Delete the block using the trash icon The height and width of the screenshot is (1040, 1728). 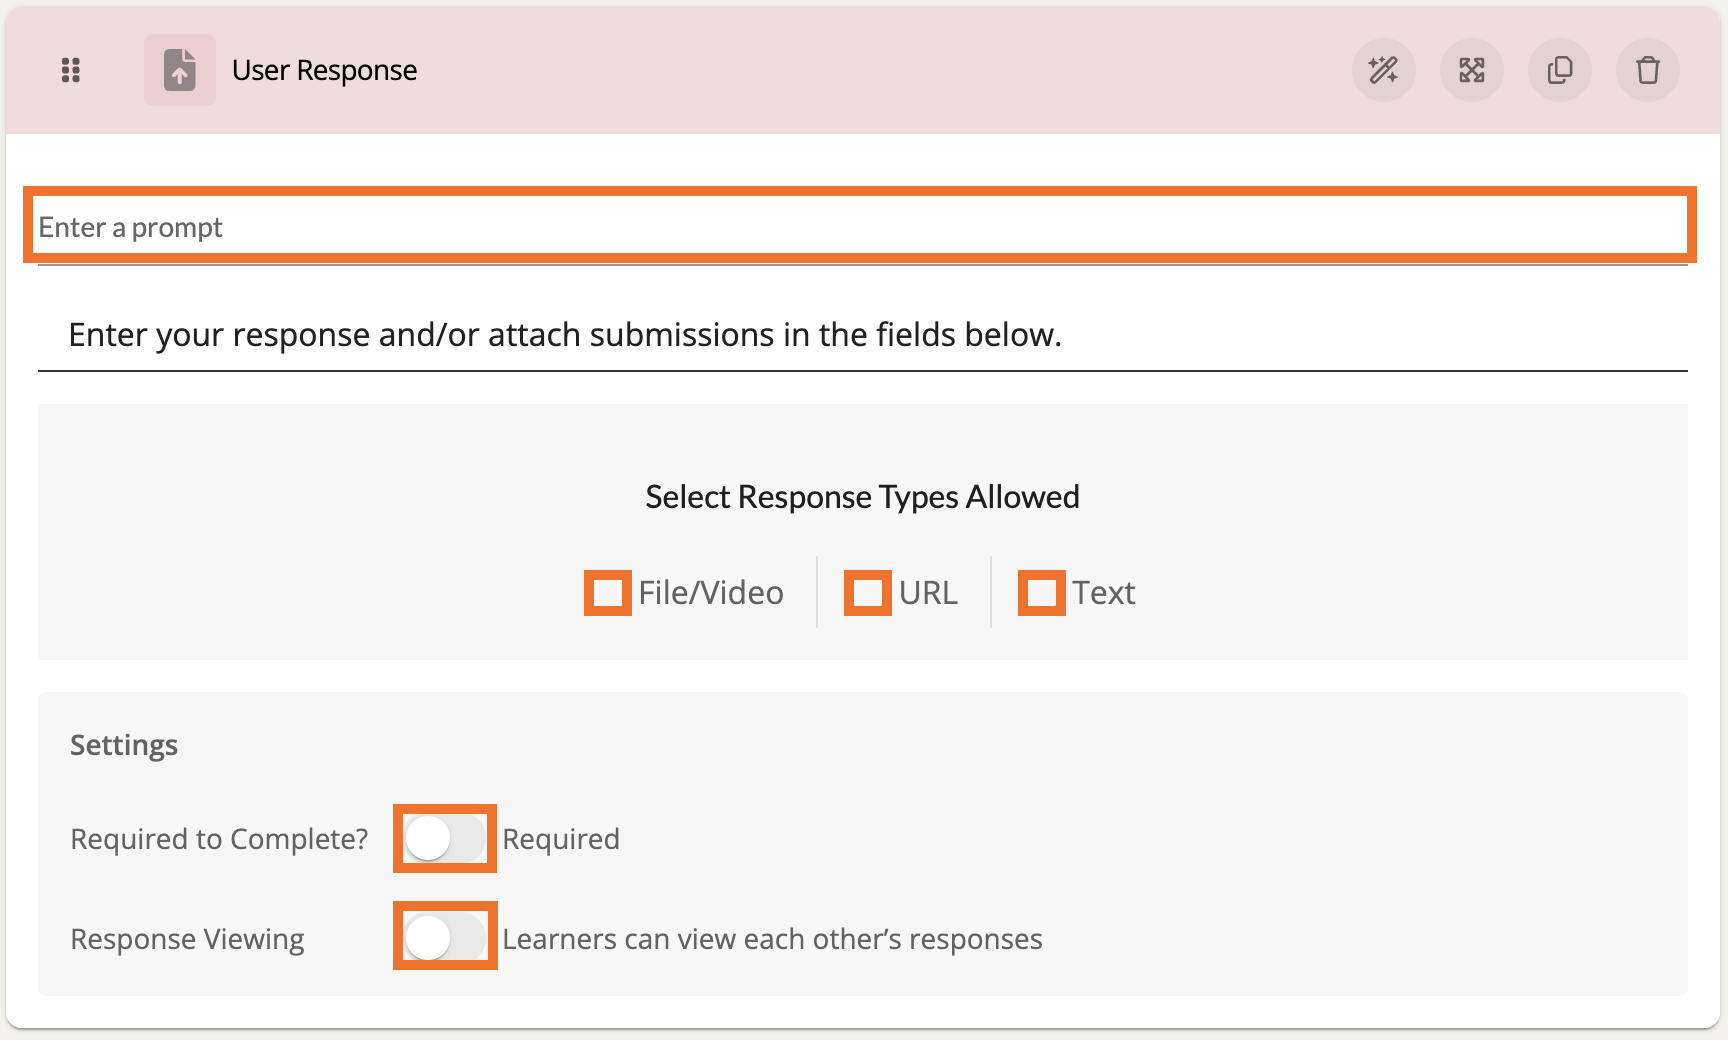coord(1647,70)
